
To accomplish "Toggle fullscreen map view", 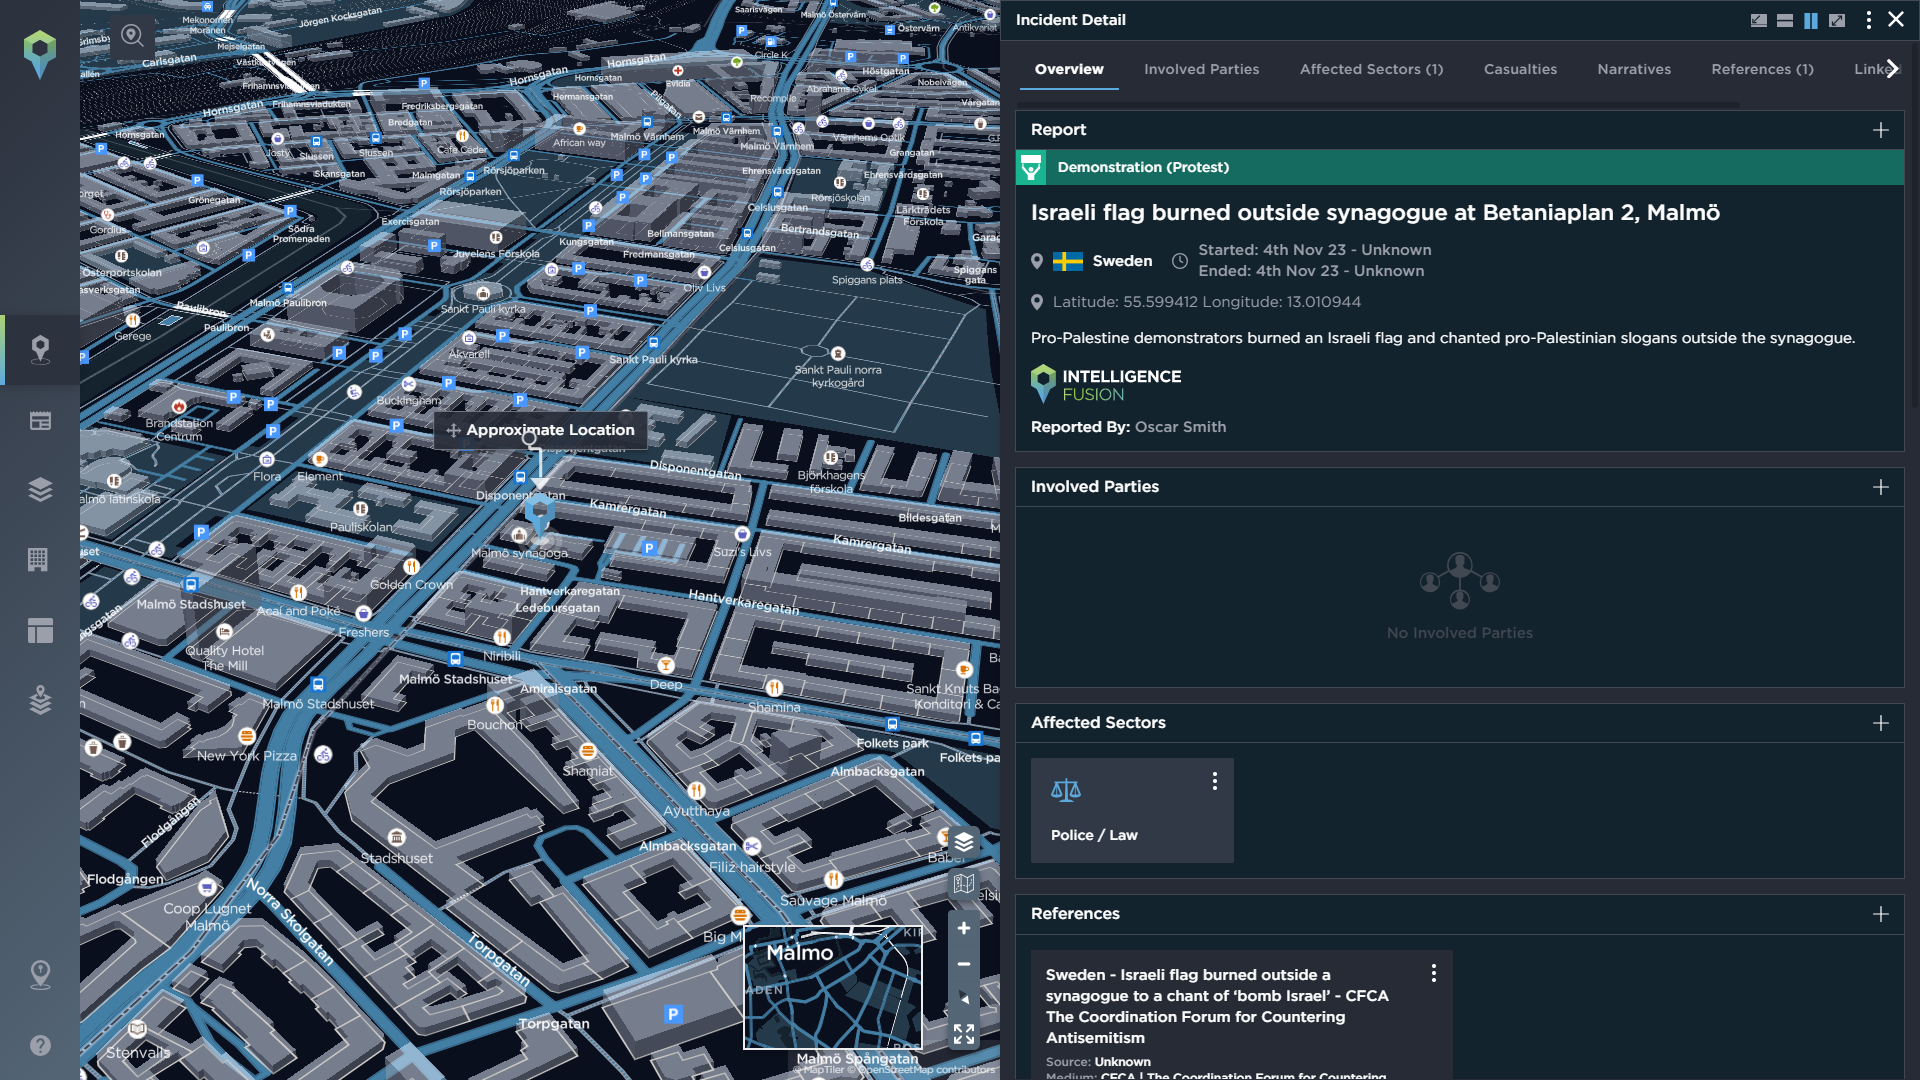I will point(964,1034).
